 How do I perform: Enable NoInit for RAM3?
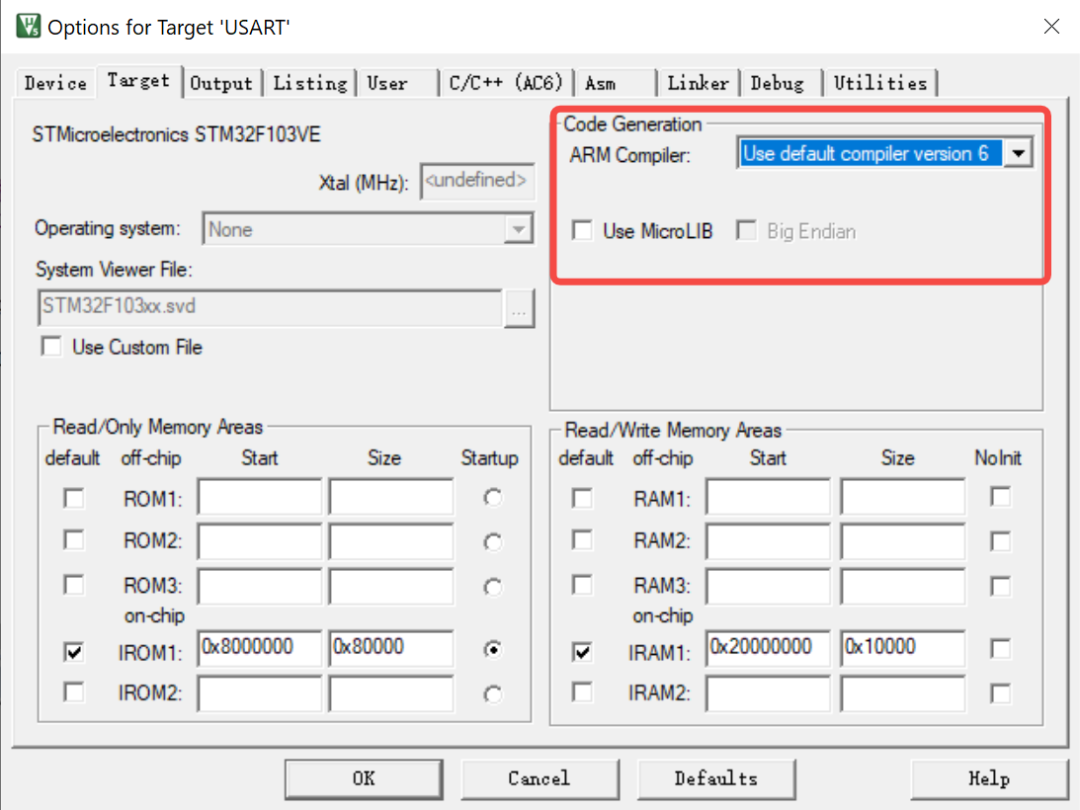(x=1000, y=586)
